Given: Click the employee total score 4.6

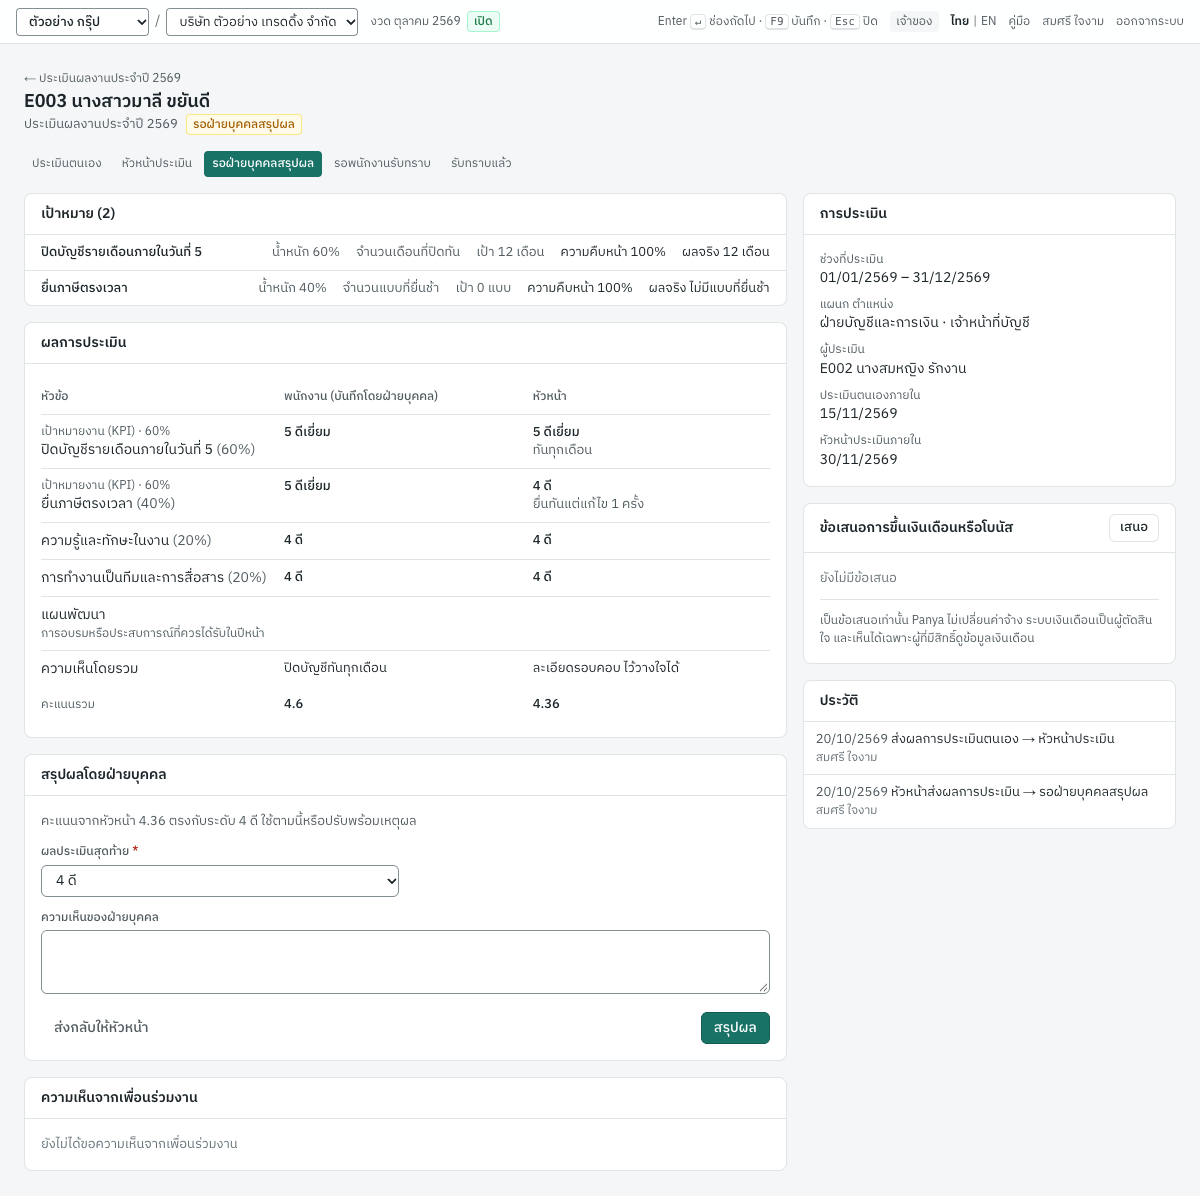Looking at the screenshot, I should (x=293, y=704).
